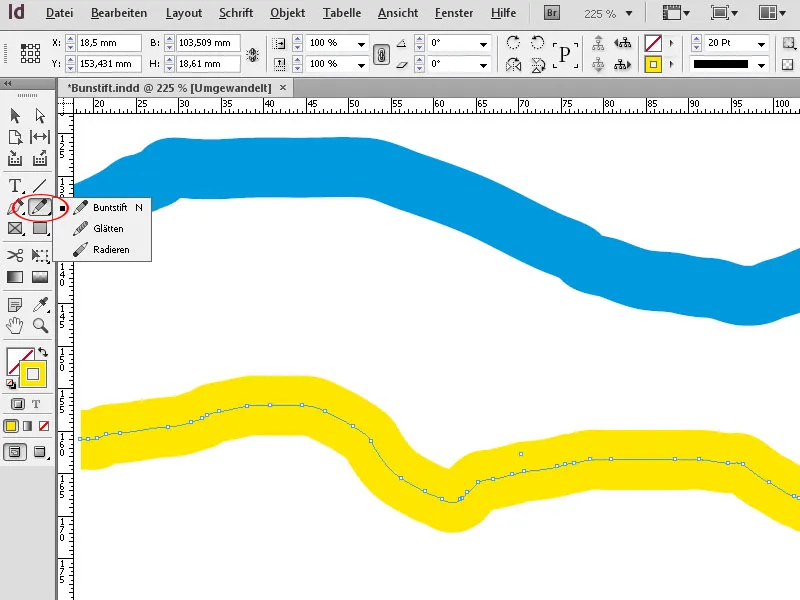Click the fill swatch in control panel
The width and height of the screenshot is (800, 600).
pyautogui.click(x=653, y=43)
